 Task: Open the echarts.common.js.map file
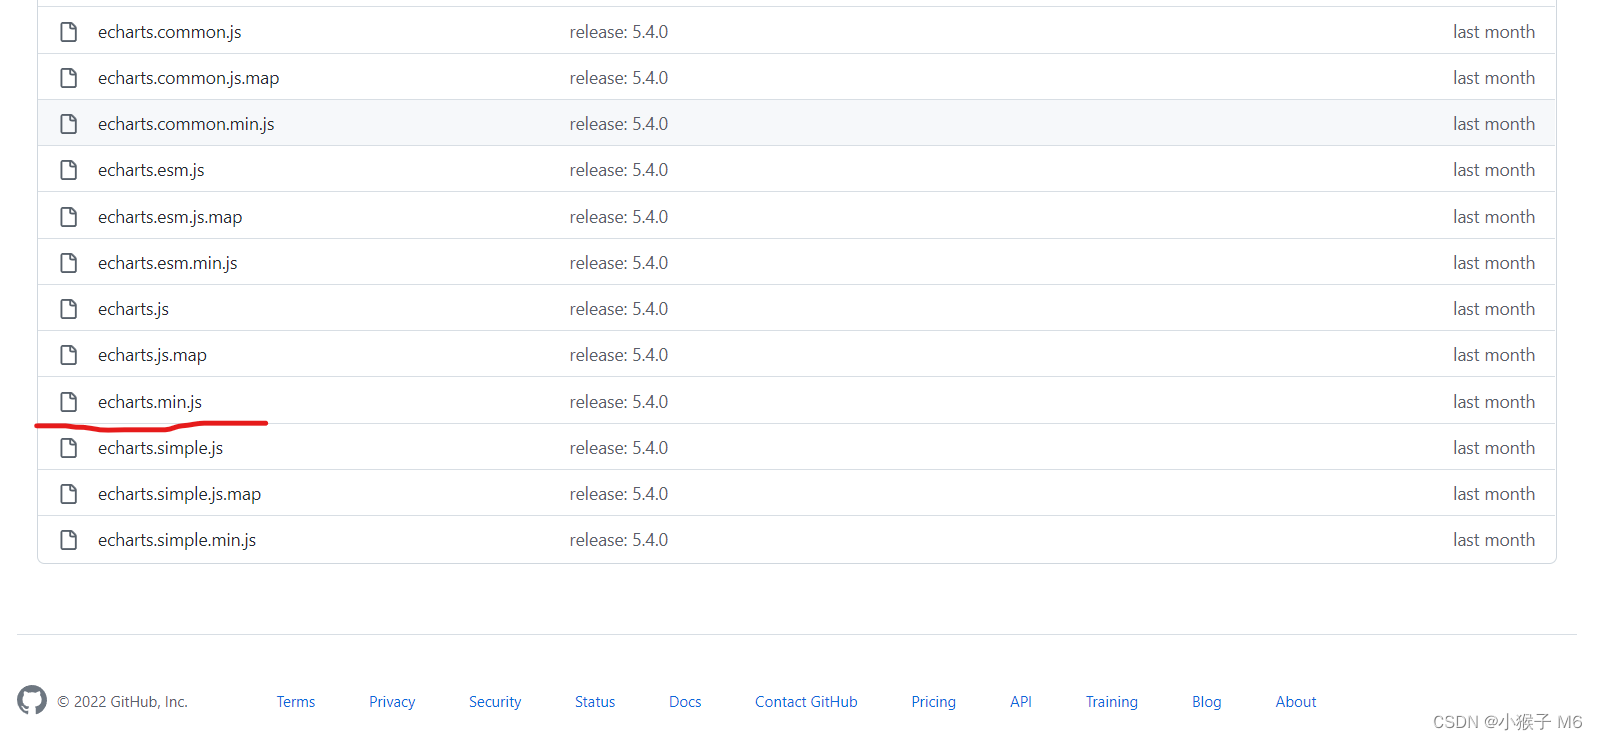188,78
